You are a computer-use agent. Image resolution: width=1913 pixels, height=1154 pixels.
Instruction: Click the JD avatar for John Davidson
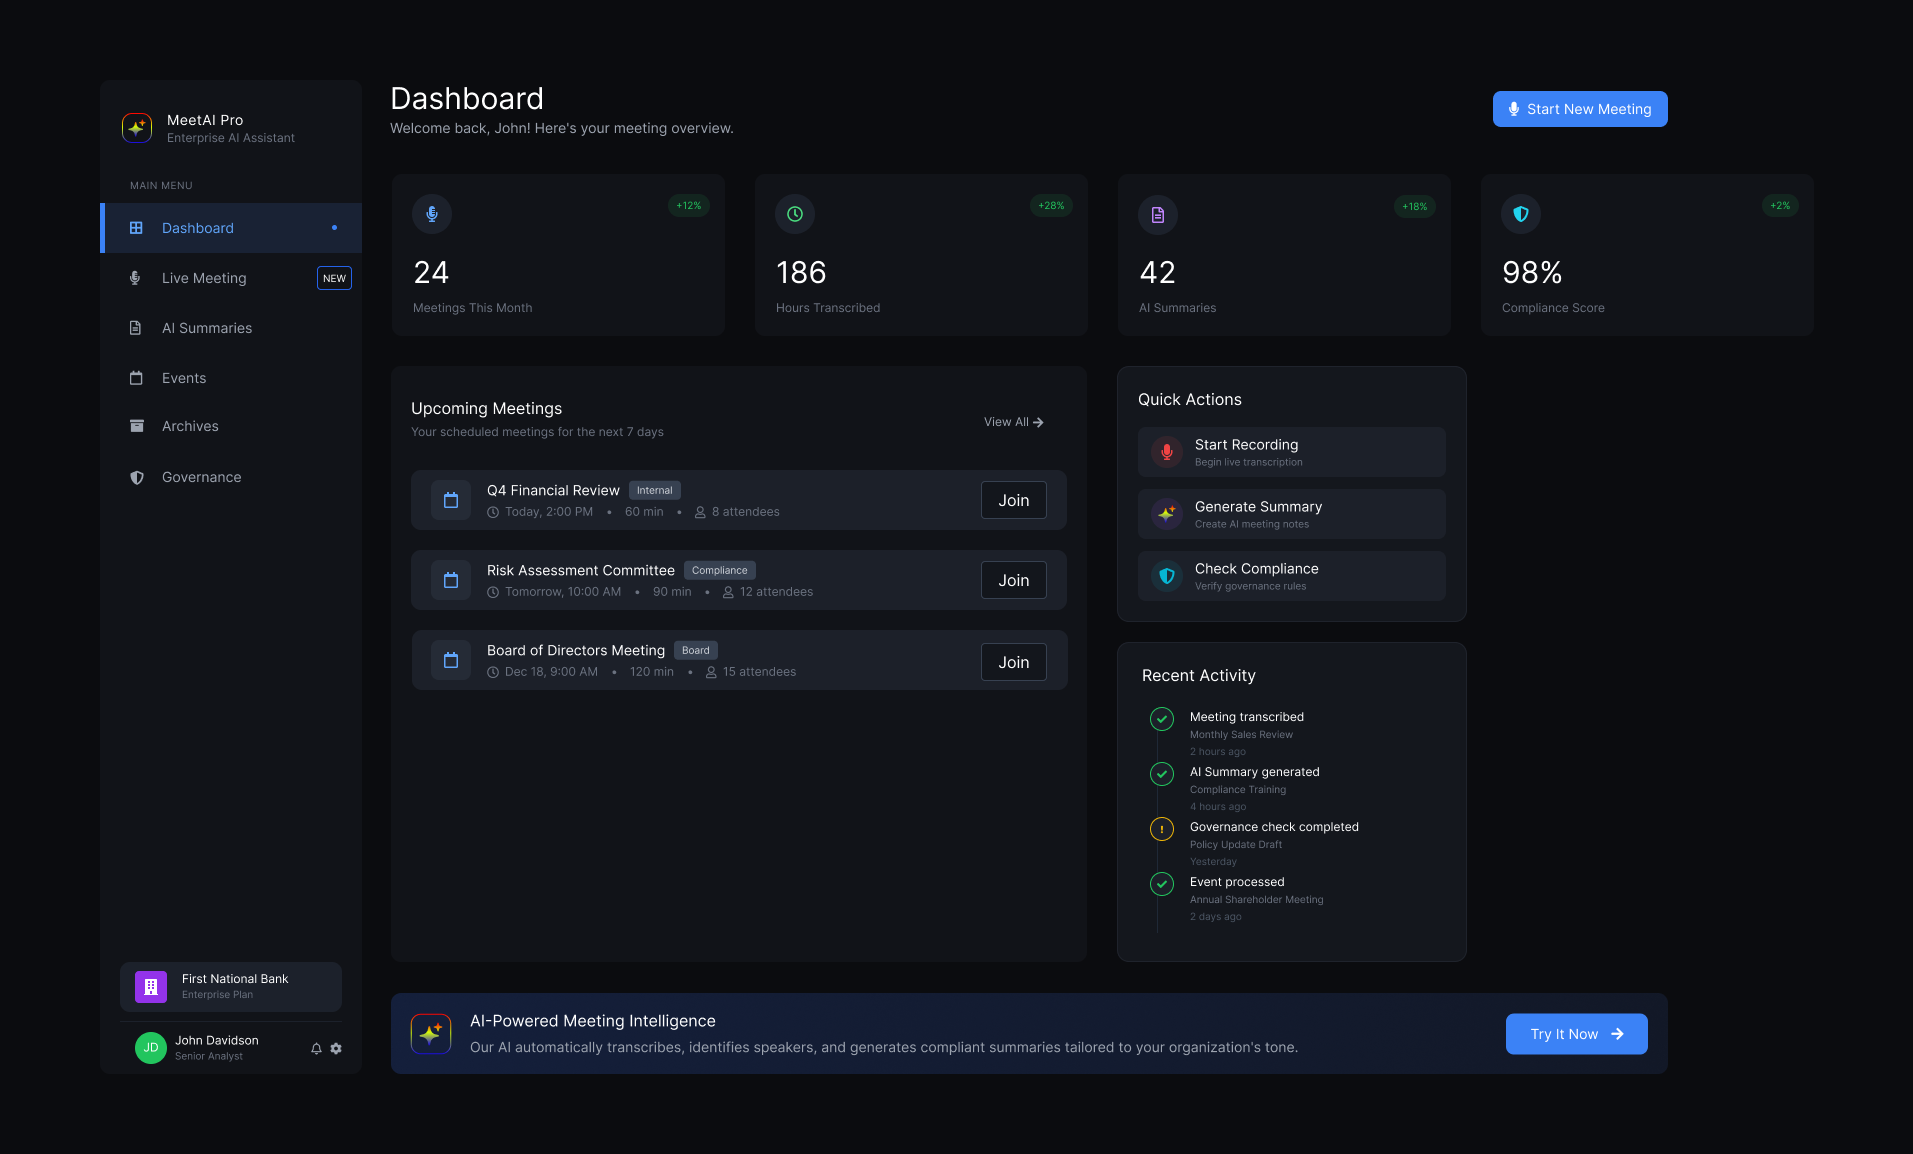pos(150,1048)
